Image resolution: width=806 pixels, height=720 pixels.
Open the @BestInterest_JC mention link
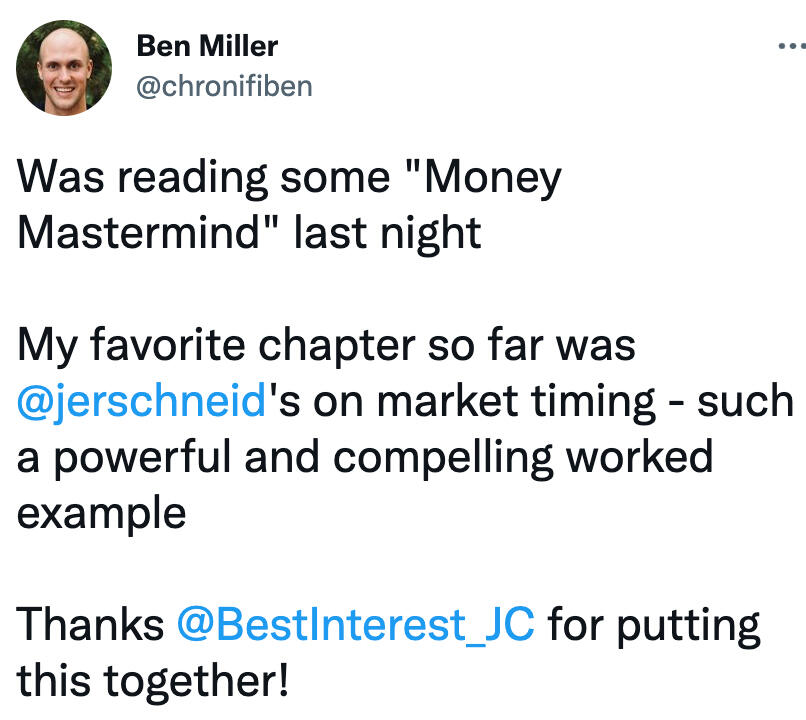(355, 625)
